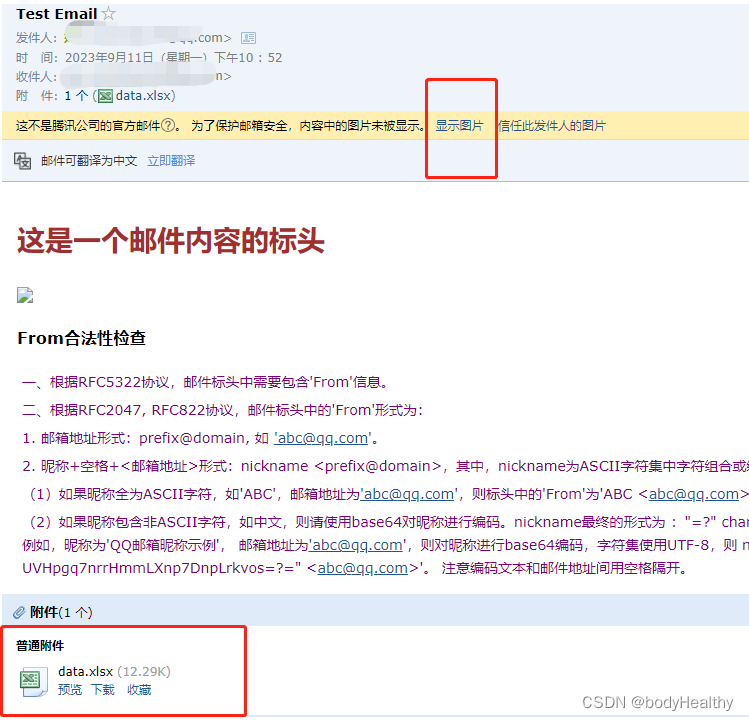Viewport: 749px width, 721px height.
Task: Open the abc@qq.com link after UVHpgq7nrrHmmLXnp7DnpLrkvos
Action: 363,568
